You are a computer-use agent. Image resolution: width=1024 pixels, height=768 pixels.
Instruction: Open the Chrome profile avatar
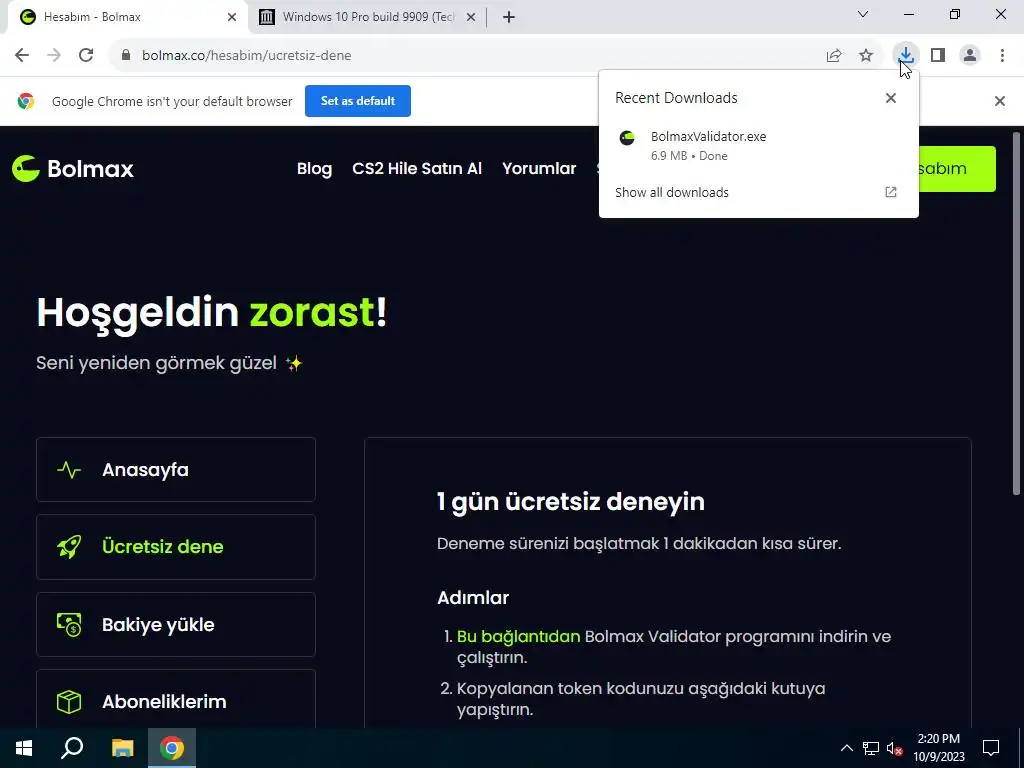pos(970,56)
